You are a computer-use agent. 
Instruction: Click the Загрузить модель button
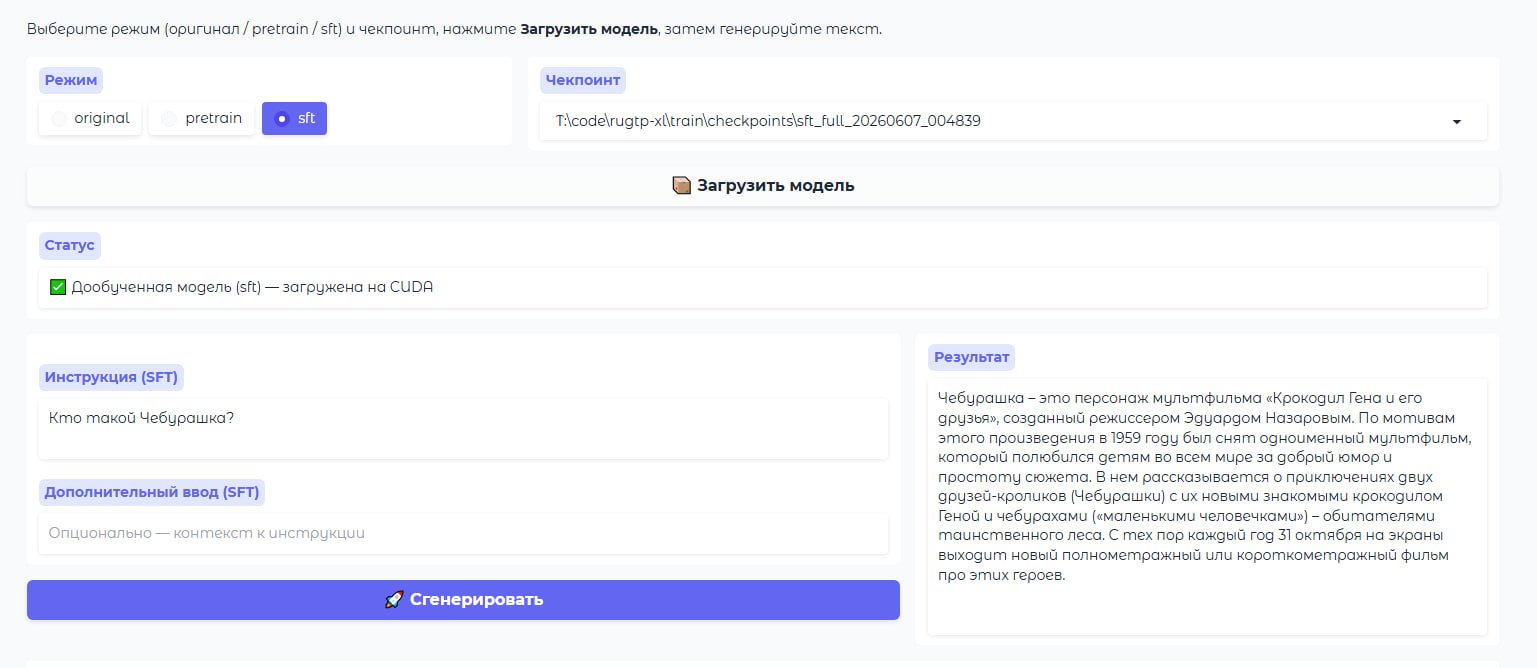[763, 186]
